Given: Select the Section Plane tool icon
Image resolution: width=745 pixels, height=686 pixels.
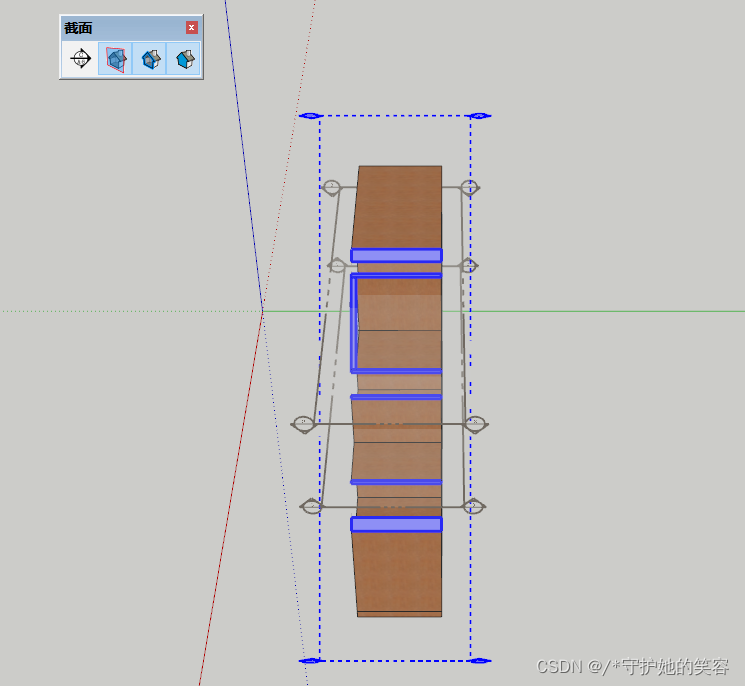Looking at the screenshot, I should tap(80, 59).
